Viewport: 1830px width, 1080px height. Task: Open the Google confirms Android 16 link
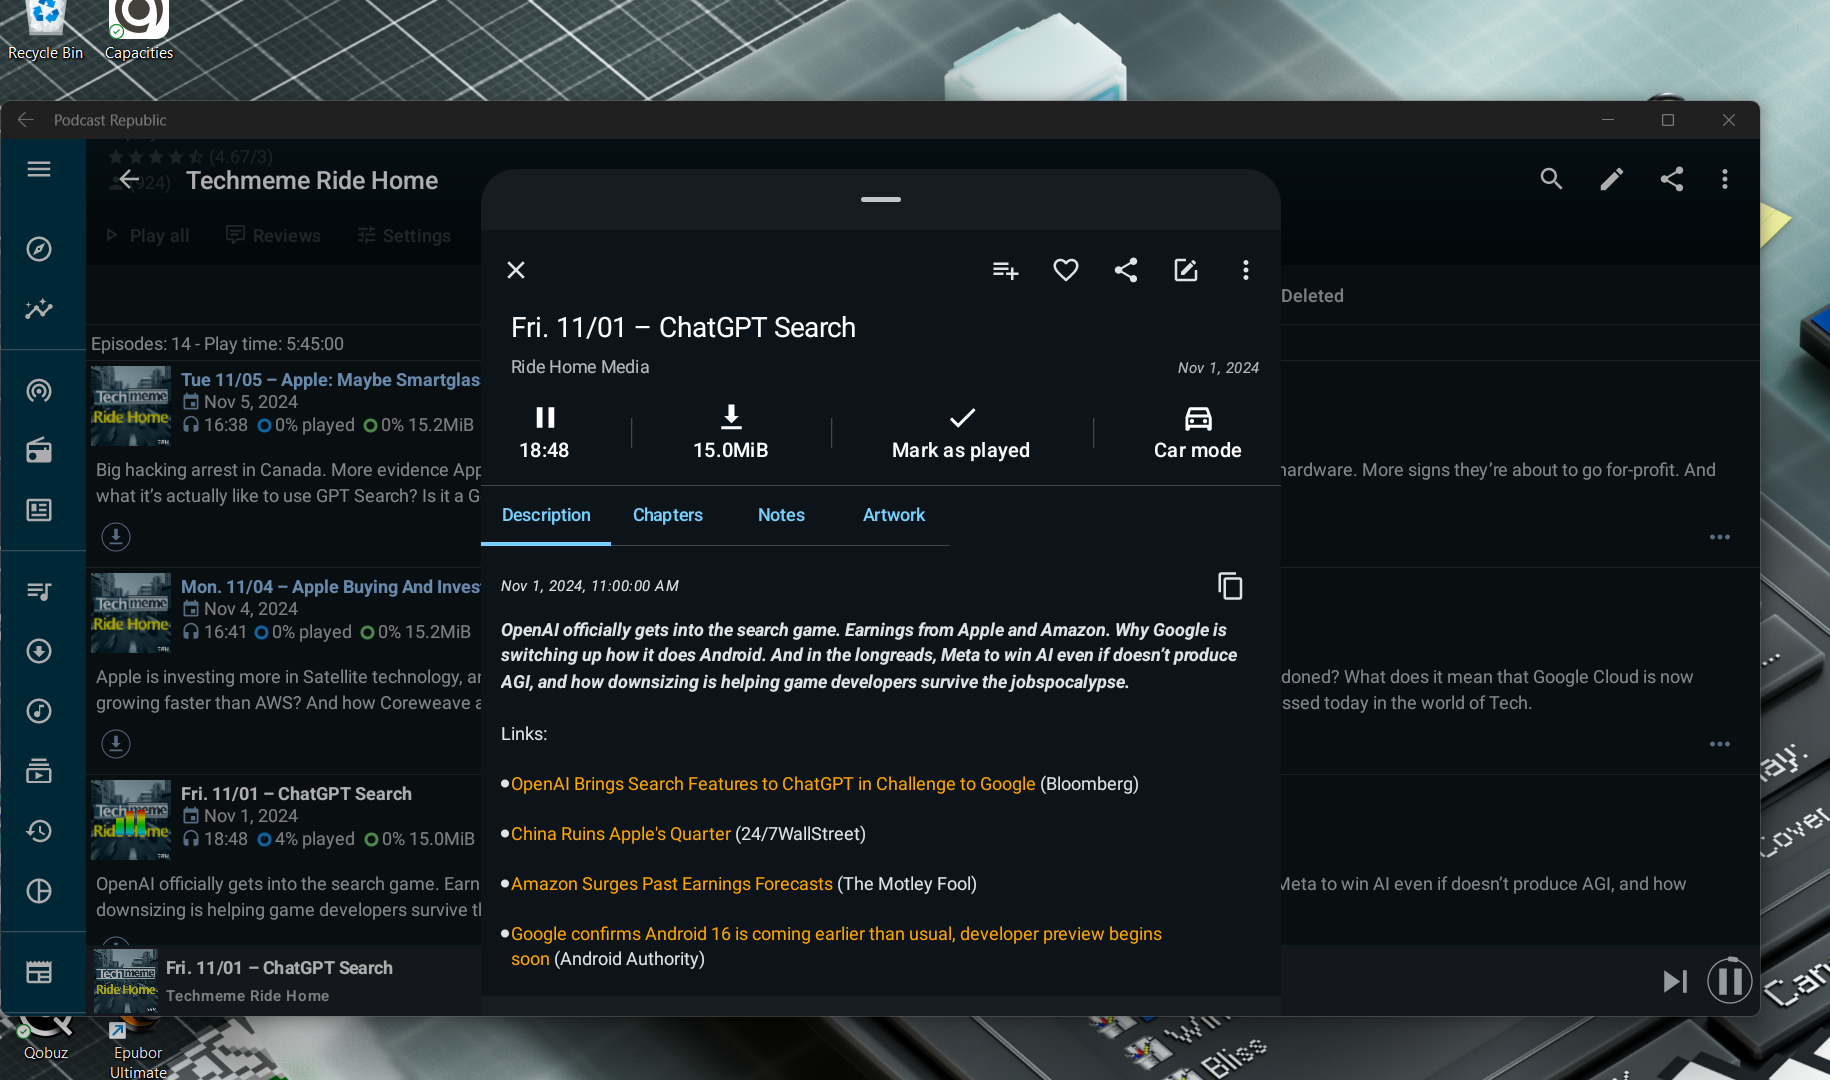tap(836, 946)
